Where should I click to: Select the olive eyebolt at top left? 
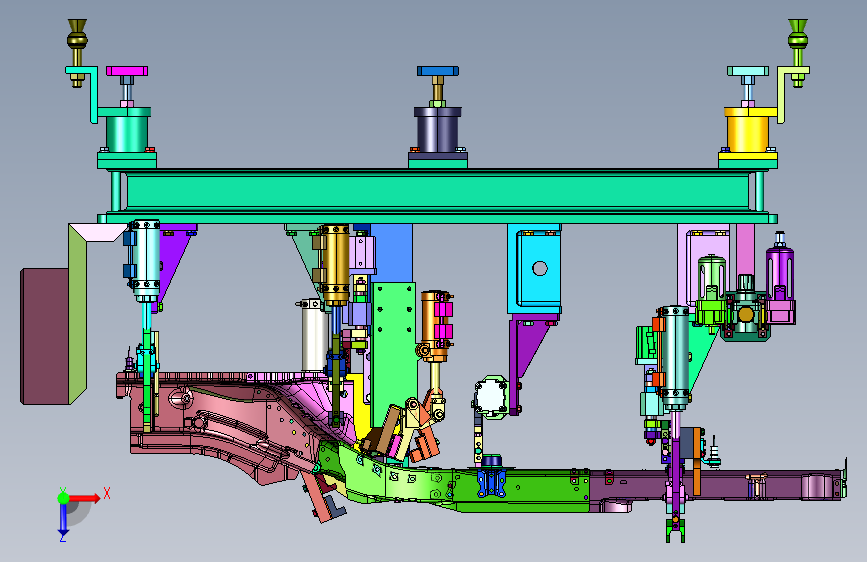click(x=77, y=53)
